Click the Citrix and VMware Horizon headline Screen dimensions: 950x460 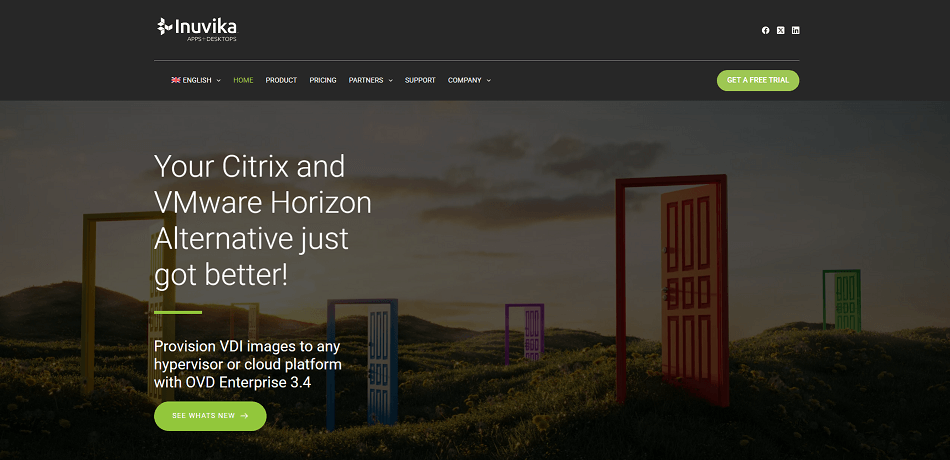coord(262,221)
